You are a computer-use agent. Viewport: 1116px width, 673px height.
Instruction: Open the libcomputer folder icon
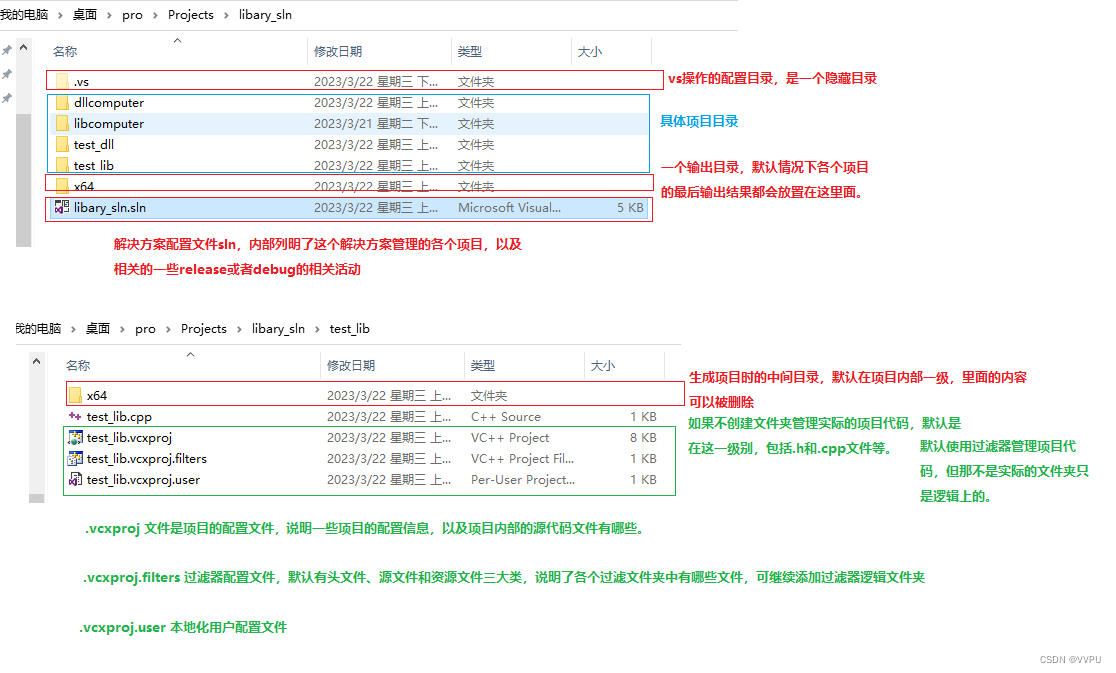(x=62, y=123)
